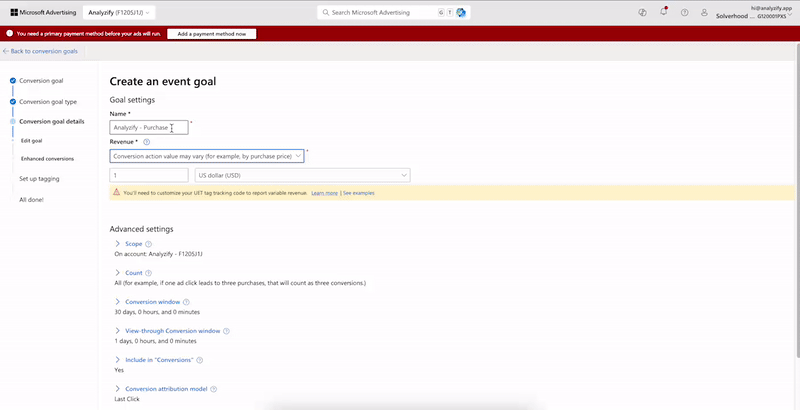Open the Conversion window help icon
This screenshot has height=410, width=800.
coord(186,302)
